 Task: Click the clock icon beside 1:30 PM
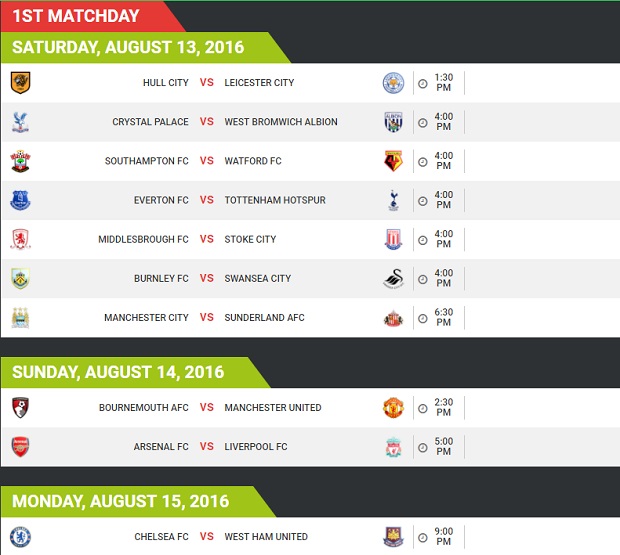tap(423, 83)
